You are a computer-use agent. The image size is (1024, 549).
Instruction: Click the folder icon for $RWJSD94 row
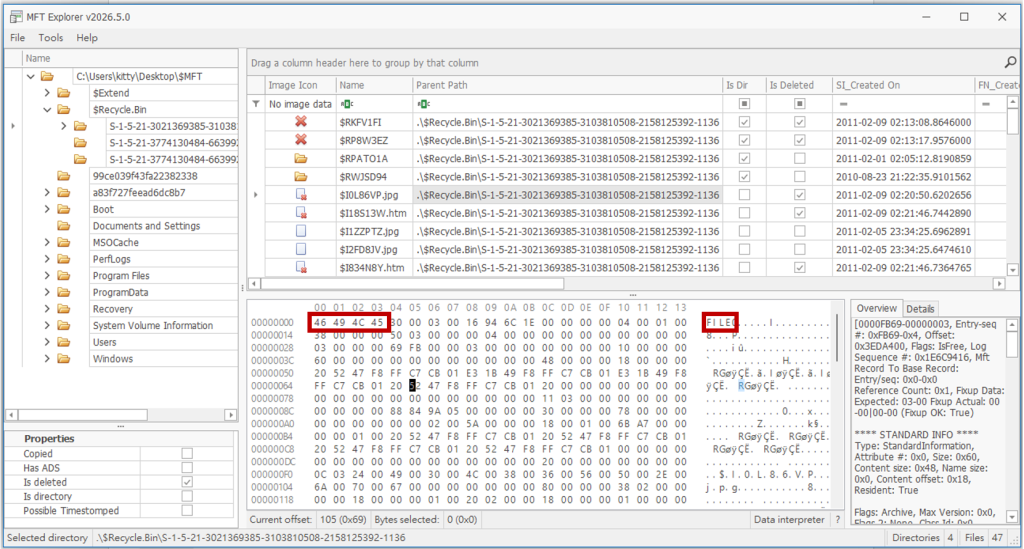pos(301,176)
